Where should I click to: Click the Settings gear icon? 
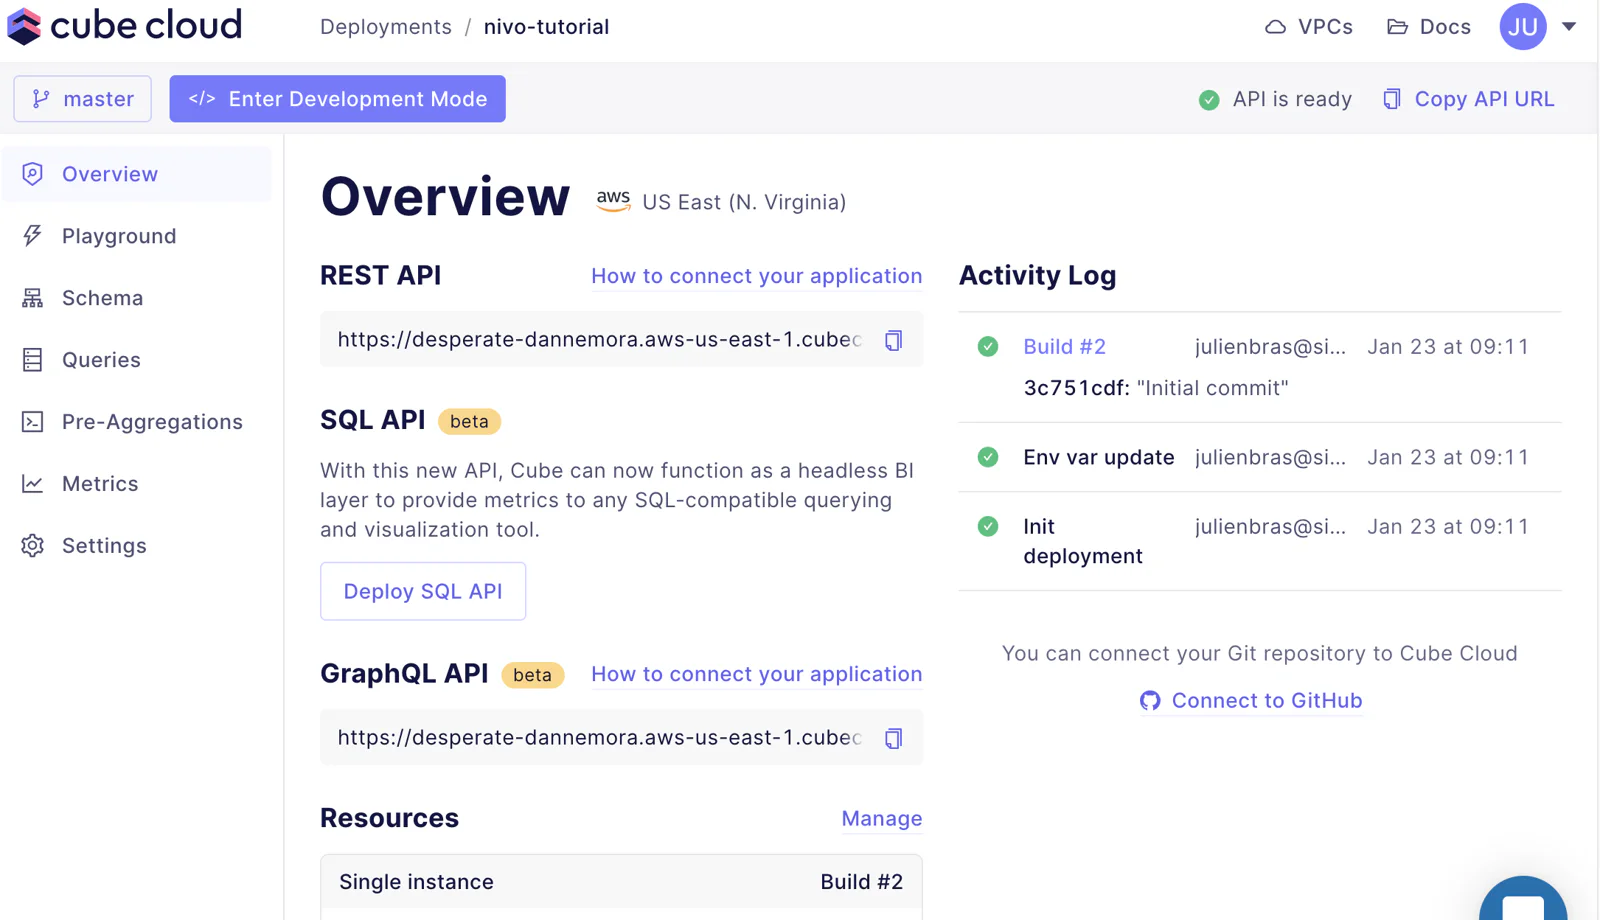click(x=33, y=546)
